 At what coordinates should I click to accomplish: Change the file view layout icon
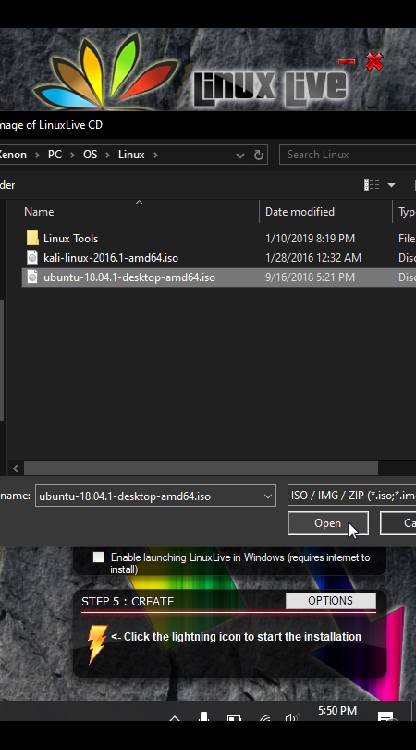pyautogui.click(x=372, y=185)
